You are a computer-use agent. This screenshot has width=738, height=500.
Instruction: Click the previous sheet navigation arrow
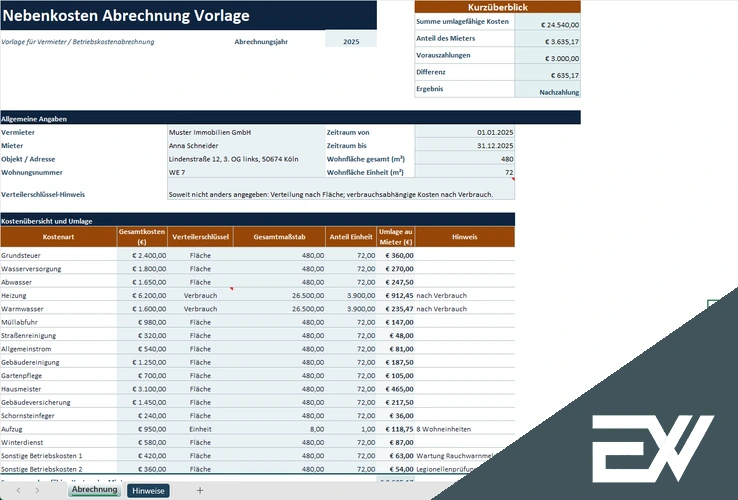[18, 490]
